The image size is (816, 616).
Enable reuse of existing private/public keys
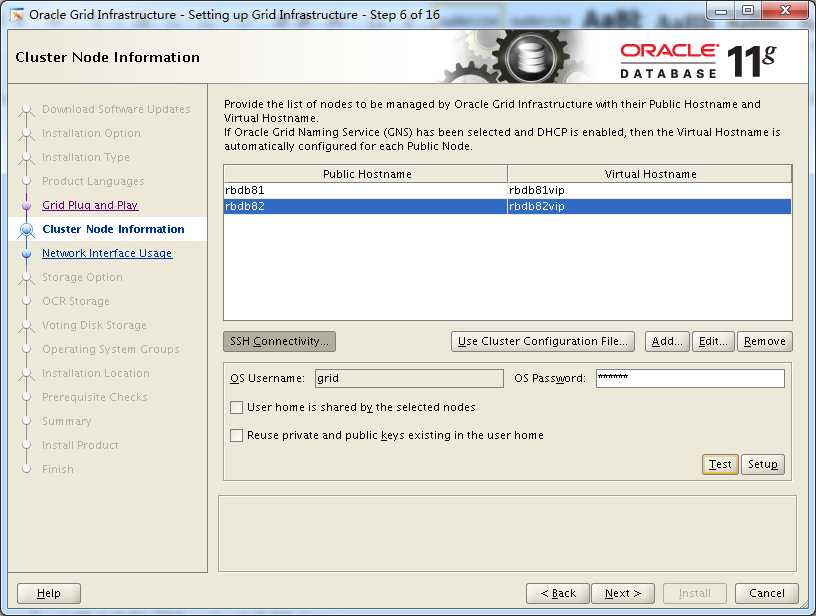click(236, 435)
